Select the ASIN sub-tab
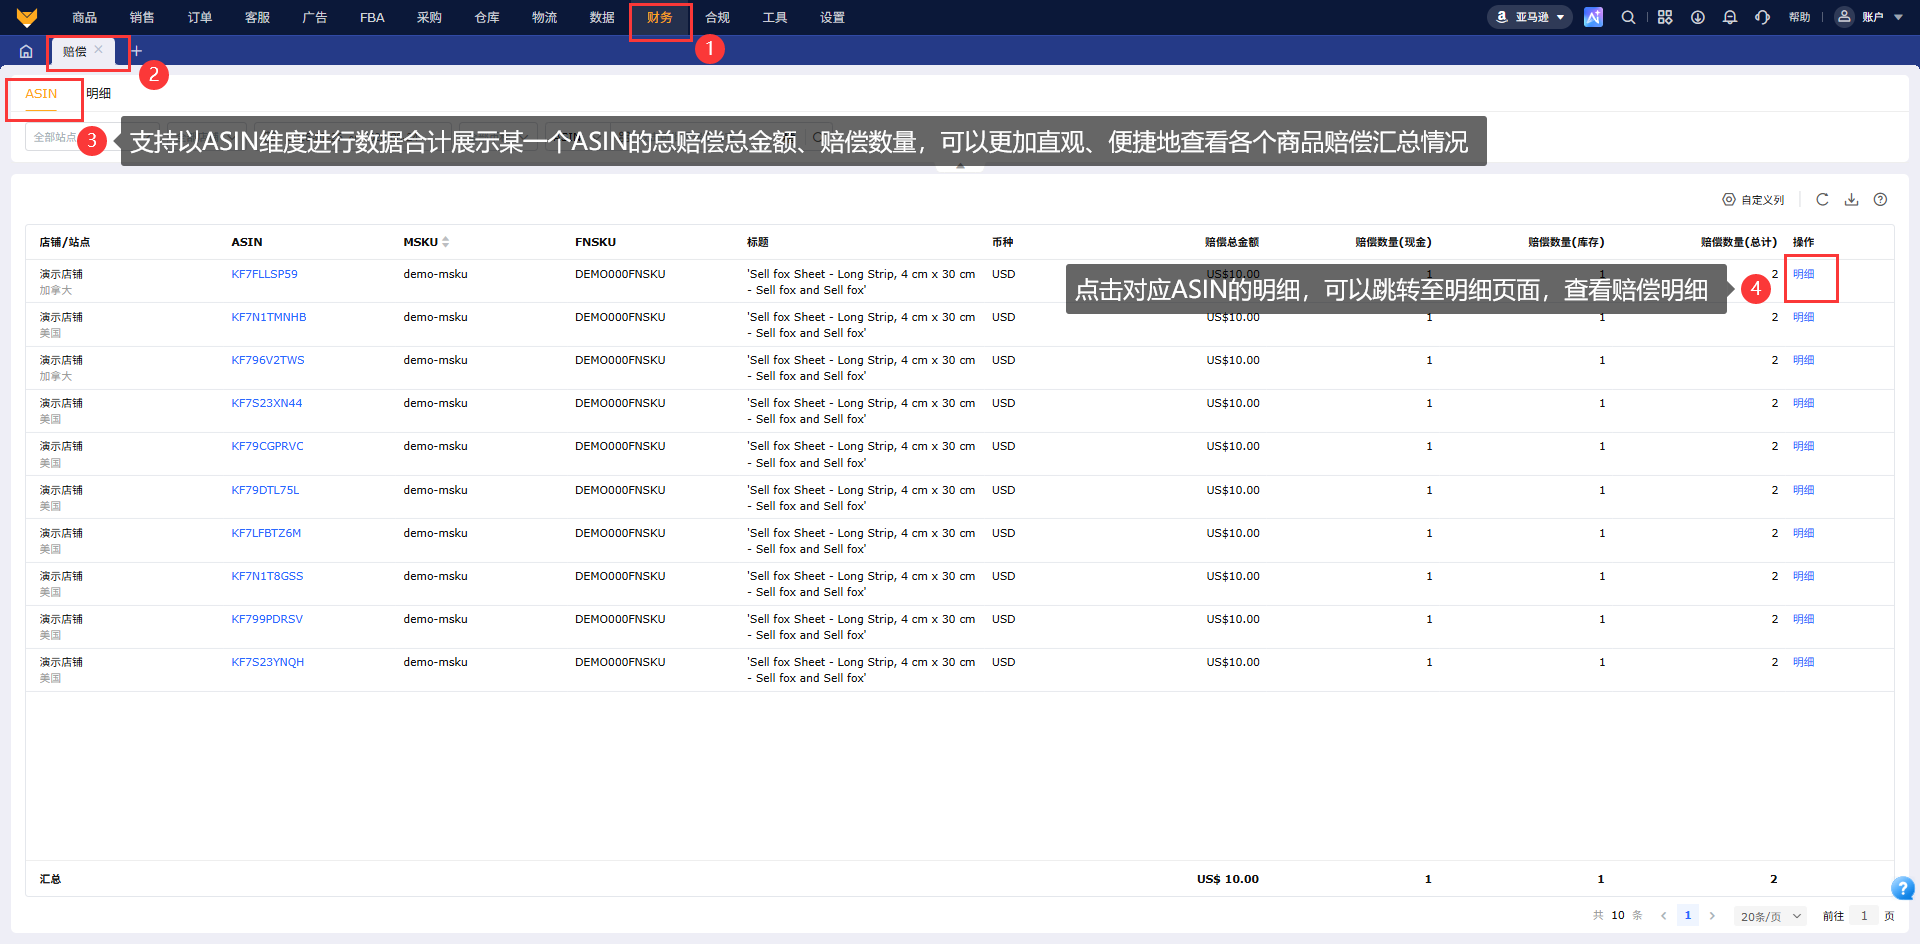 coord(41,93)
